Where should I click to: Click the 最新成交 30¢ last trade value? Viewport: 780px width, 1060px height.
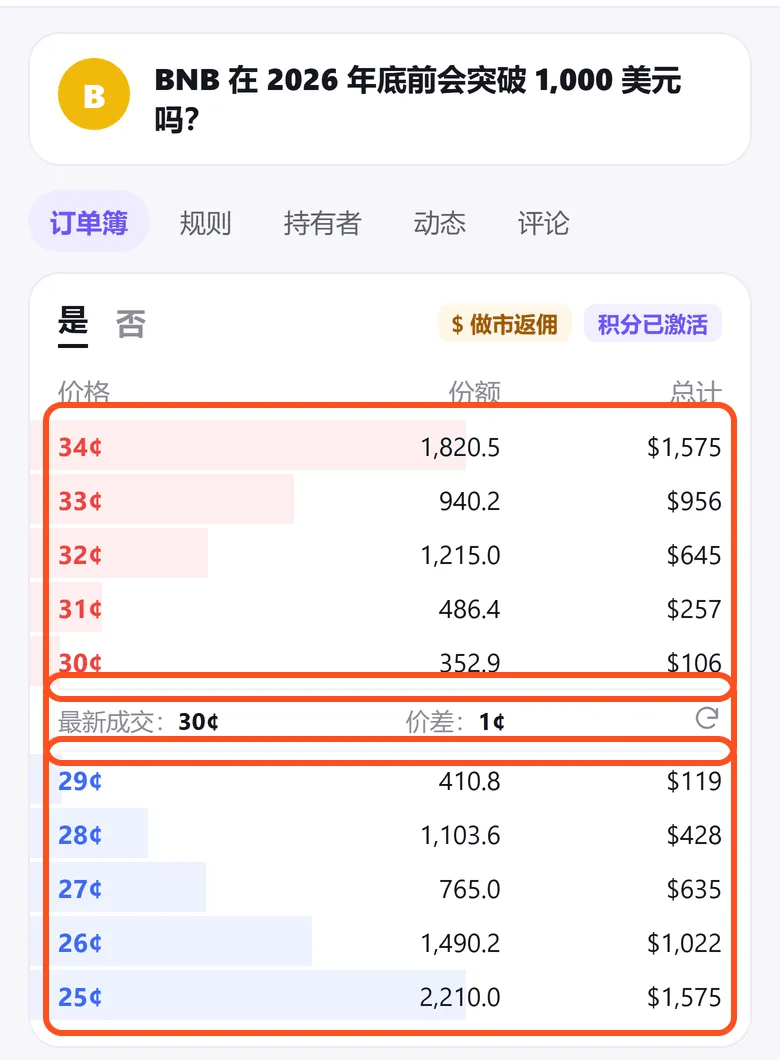coord(199,721)
